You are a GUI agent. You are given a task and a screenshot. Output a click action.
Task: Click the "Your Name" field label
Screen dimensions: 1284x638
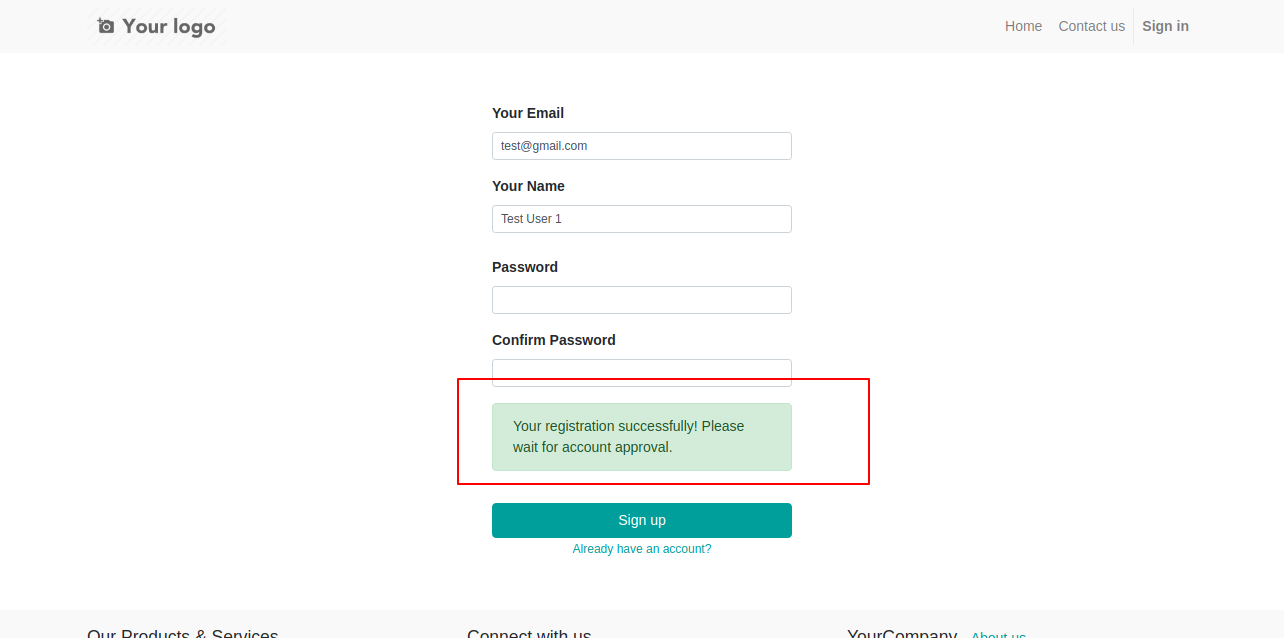[528, 186]
